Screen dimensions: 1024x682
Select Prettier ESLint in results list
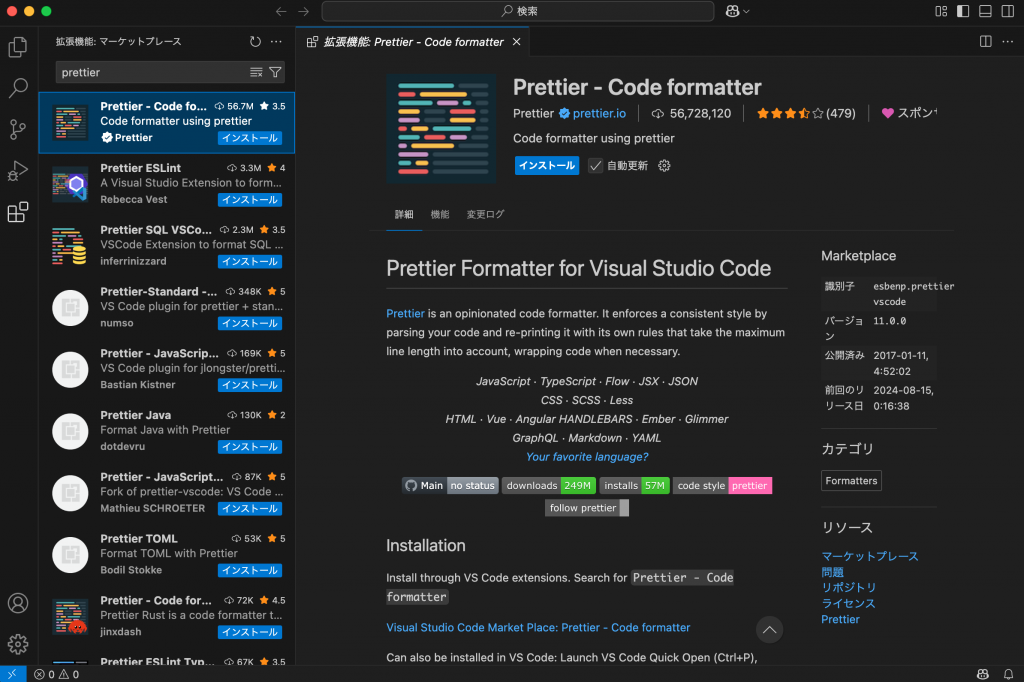point(167,184)
